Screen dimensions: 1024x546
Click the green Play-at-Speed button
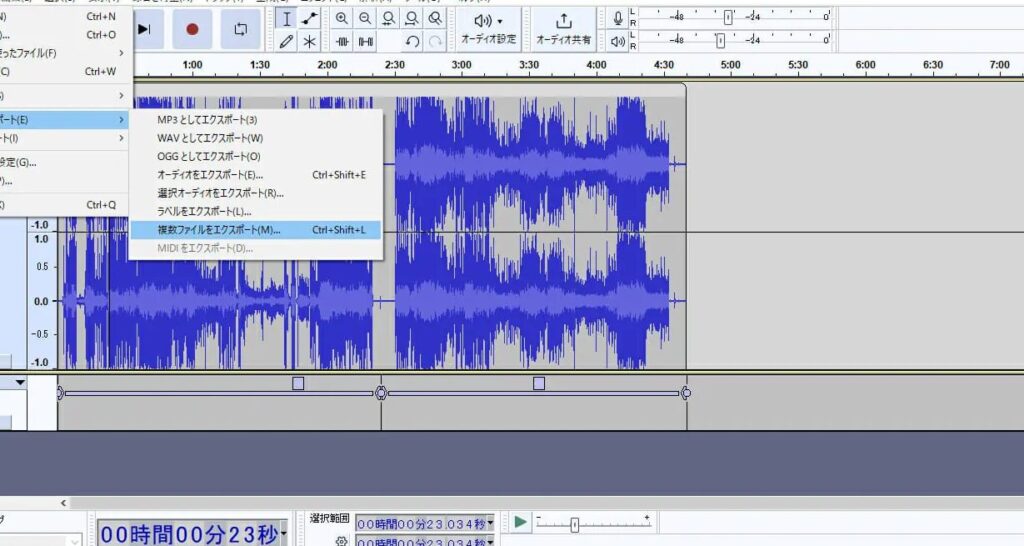coord(520,522)
